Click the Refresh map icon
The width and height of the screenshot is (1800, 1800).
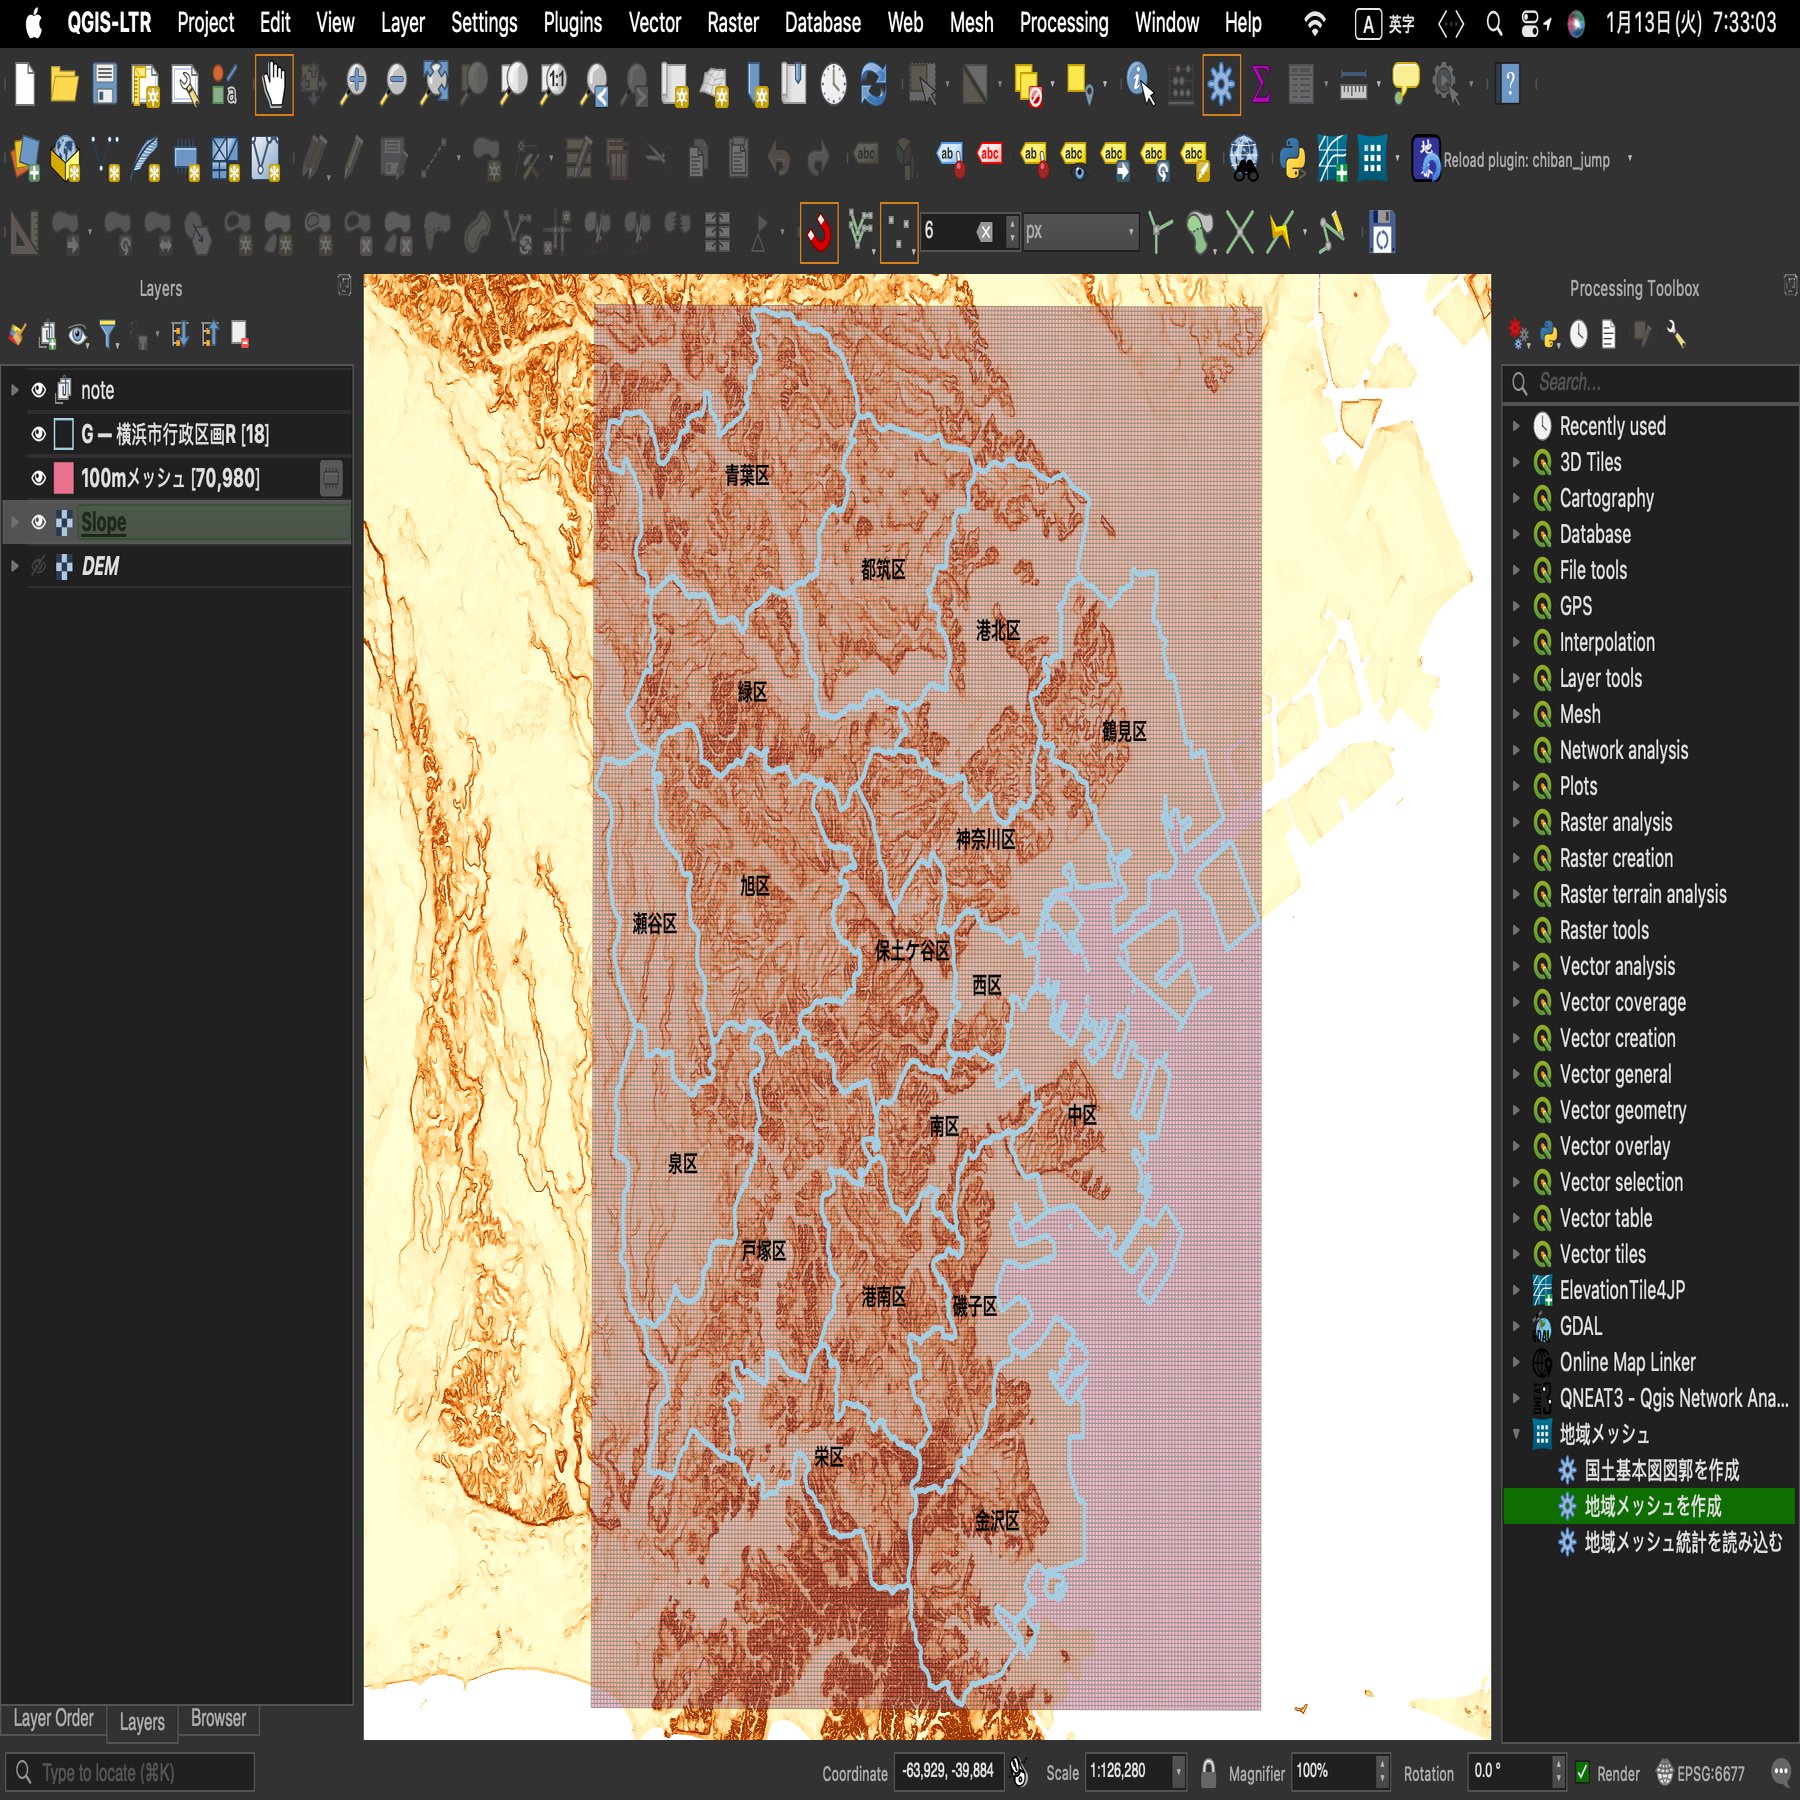[x=873, y=85]
